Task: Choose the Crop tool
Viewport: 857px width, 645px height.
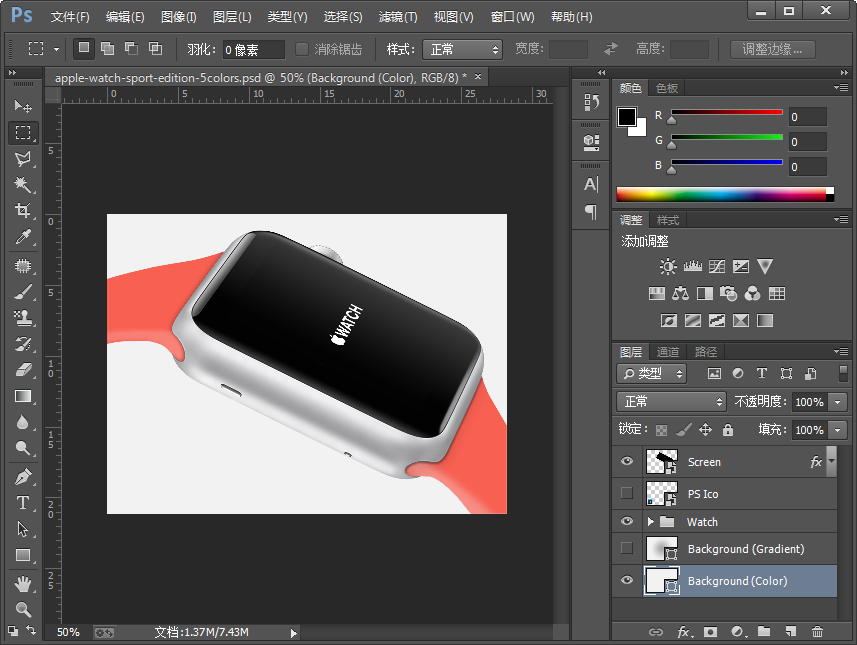Action: point(23,210)
